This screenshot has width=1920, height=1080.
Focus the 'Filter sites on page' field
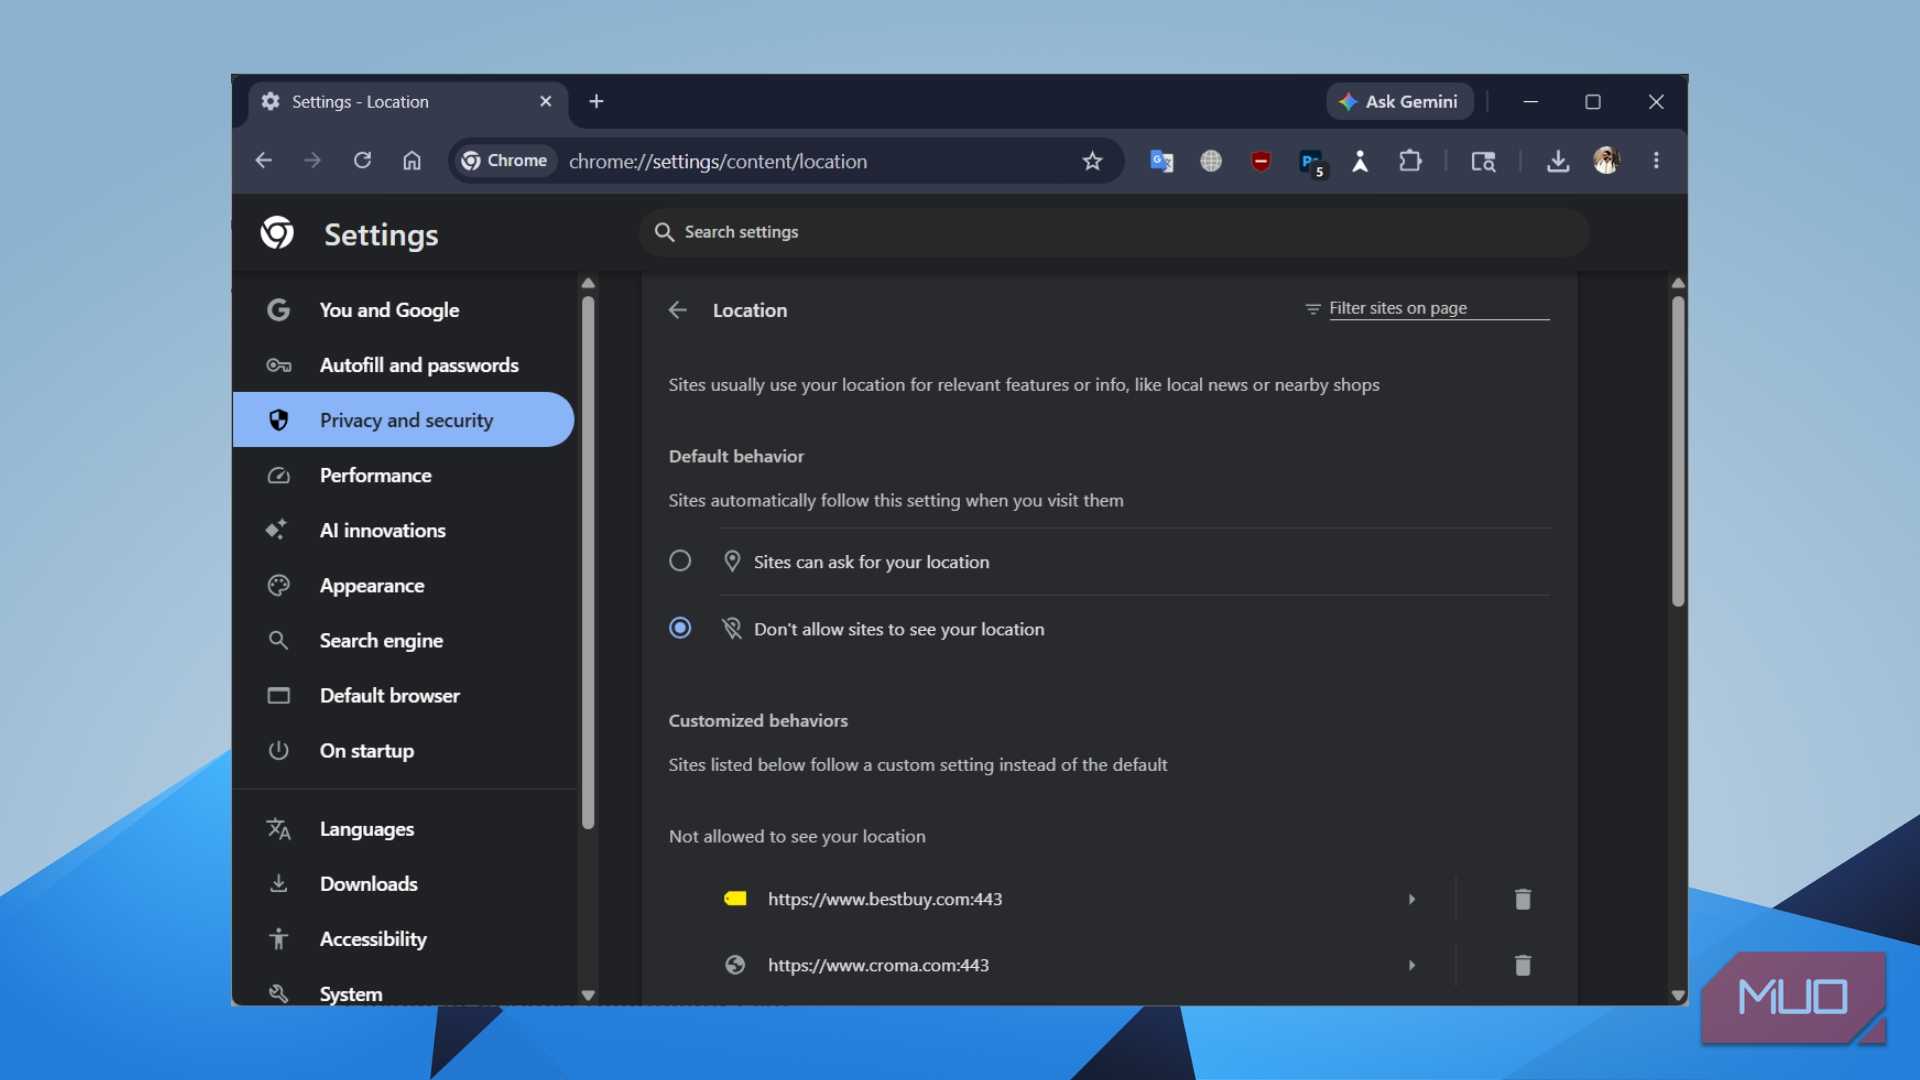(x=1438, y=308)
